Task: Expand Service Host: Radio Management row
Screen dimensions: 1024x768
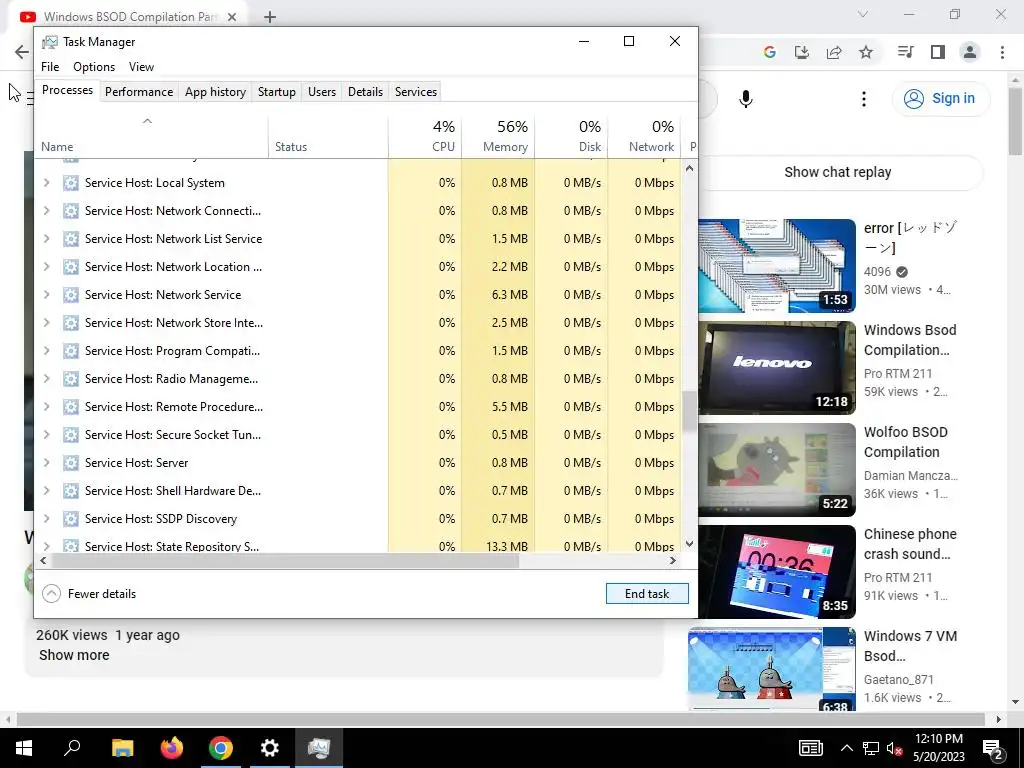Action: point(46,379)
